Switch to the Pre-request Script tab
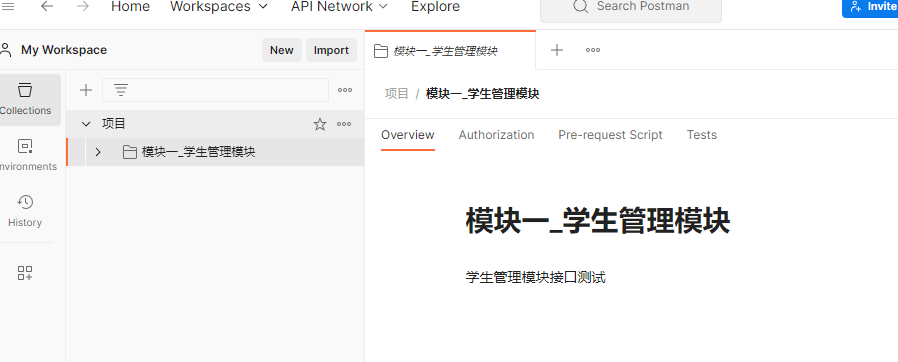Screen dimensions: 898x362 [x=611, y=135]
